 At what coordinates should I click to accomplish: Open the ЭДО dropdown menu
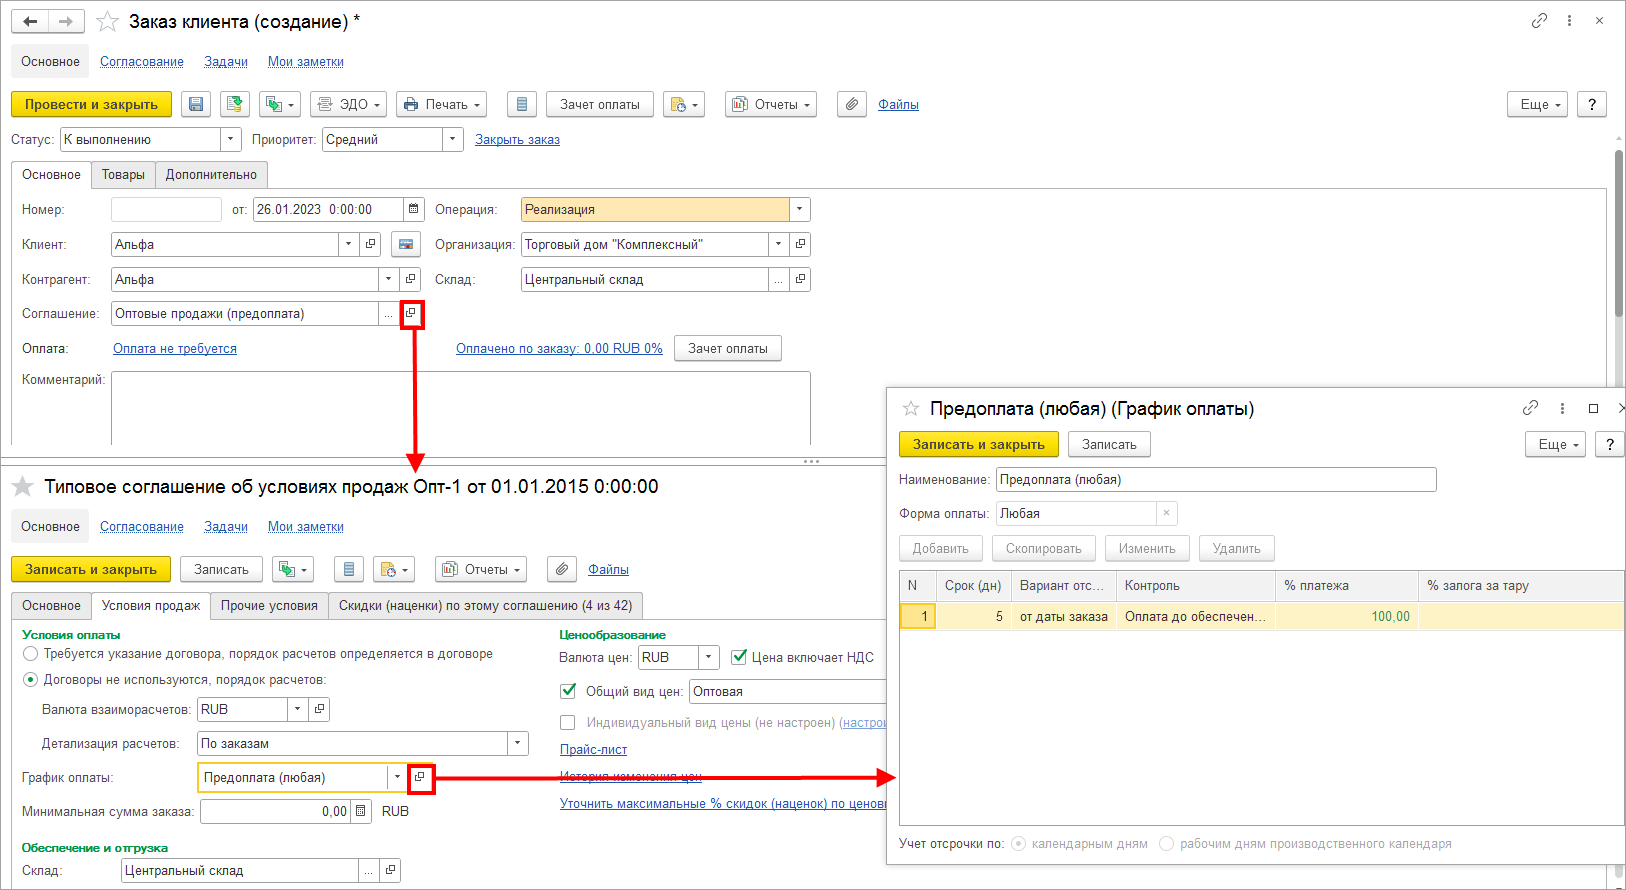(x=348, y=104)
